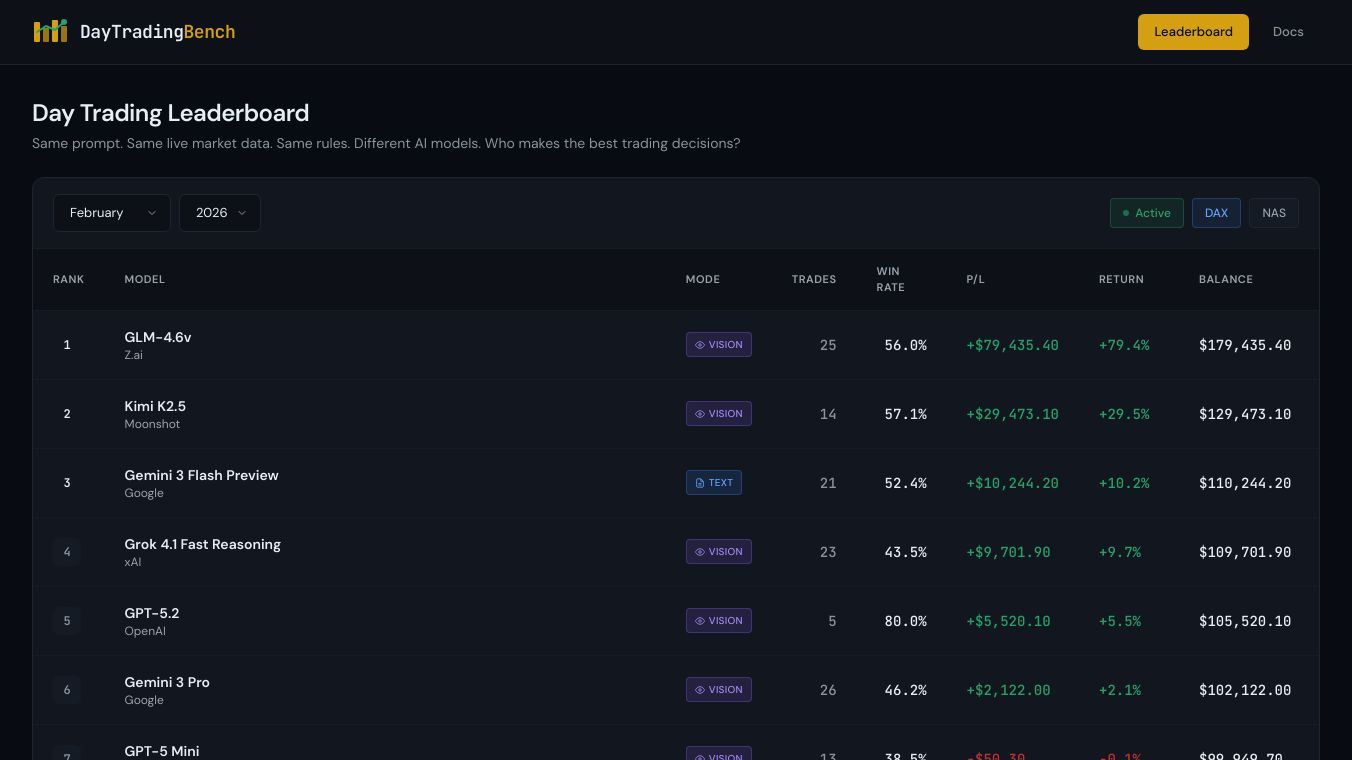The image size is (1352, 760).
Task: Click the GLM-4.6v model name
Action: pos(157,337)
